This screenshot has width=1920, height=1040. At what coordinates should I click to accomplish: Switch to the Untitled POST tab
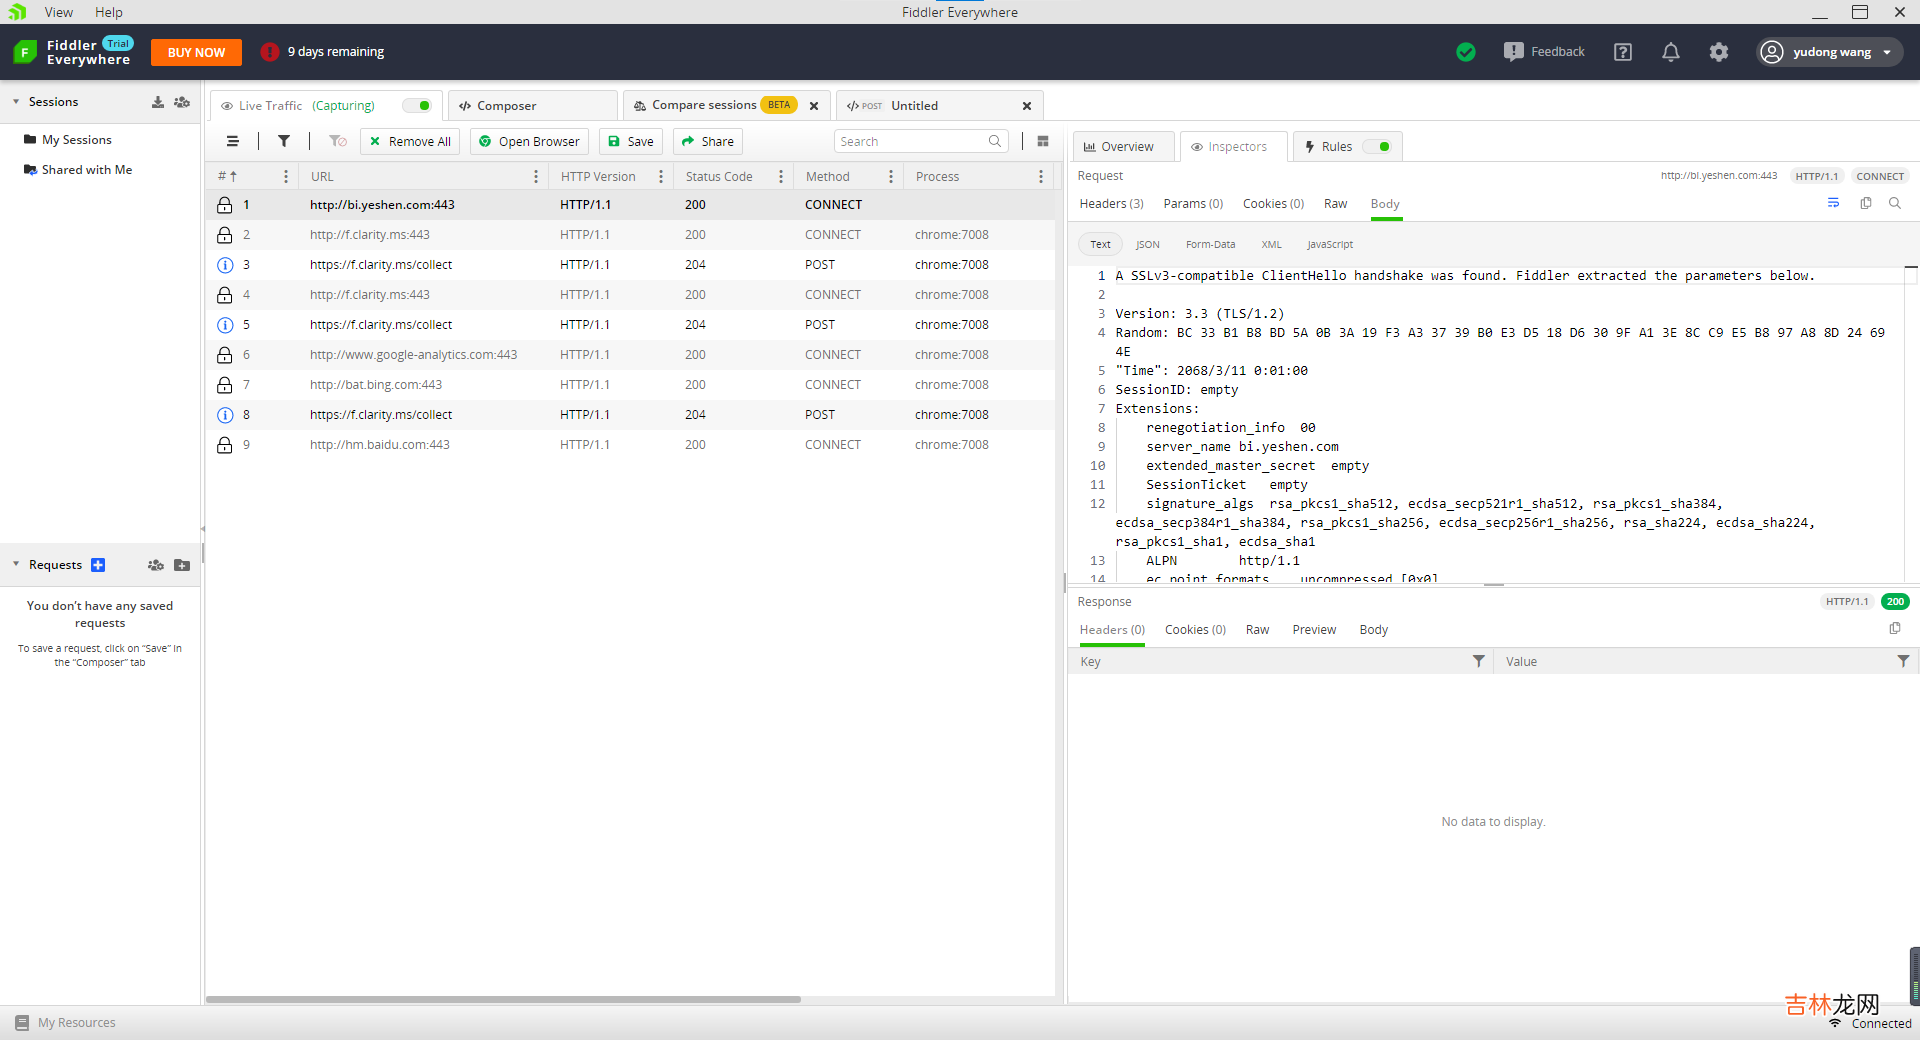tap(915, 105)
